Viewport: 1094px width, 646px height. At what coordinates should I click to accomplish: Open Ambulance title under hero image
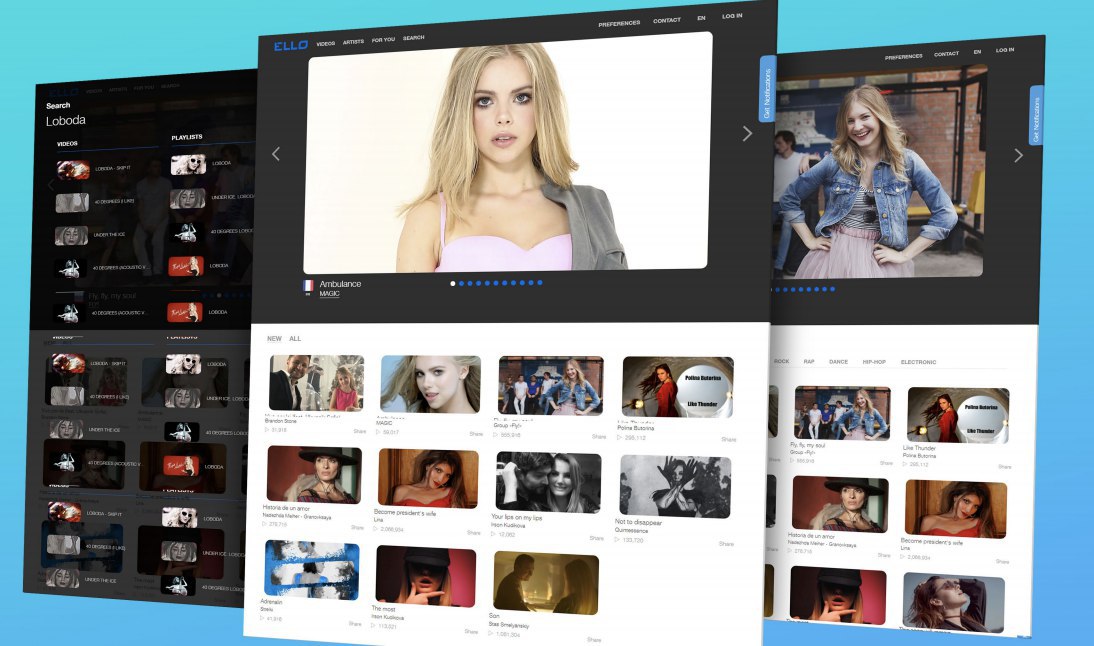[x=340, y=284]
